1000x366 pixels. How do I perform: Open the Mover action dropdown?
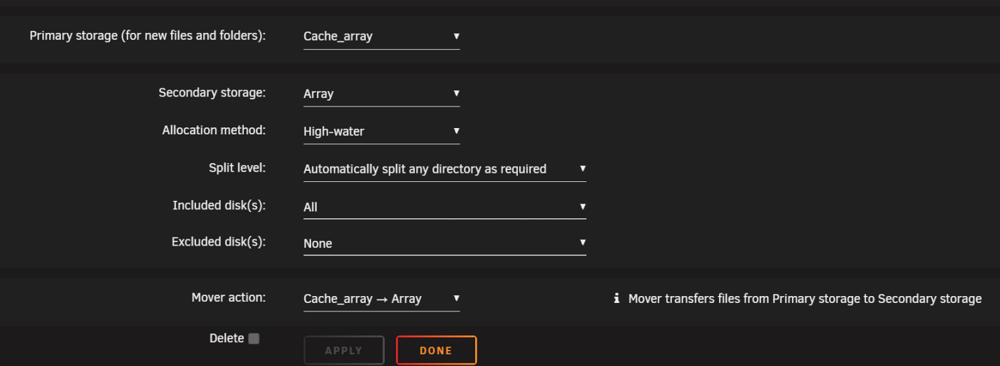pyautogui.click(x=381, y=298)
